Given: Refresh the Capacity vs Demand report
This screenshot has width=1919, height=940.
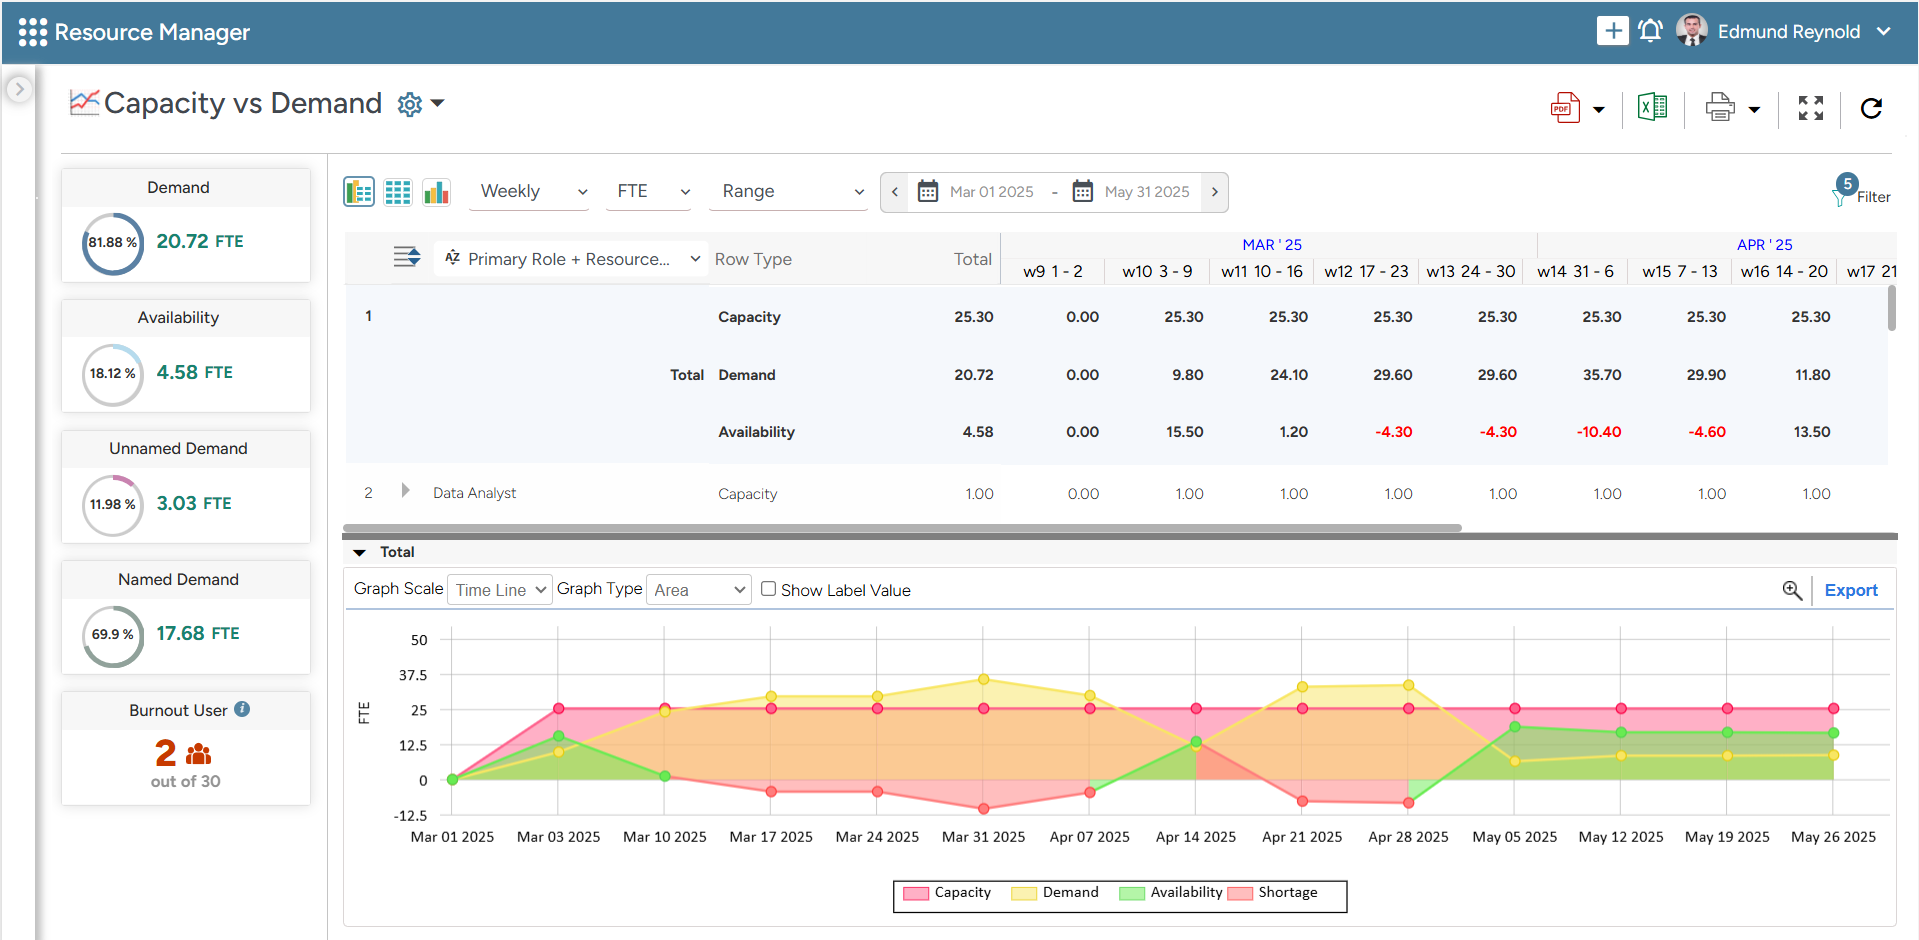Looking at the screenshot, I should click(x=1871, y=108).
